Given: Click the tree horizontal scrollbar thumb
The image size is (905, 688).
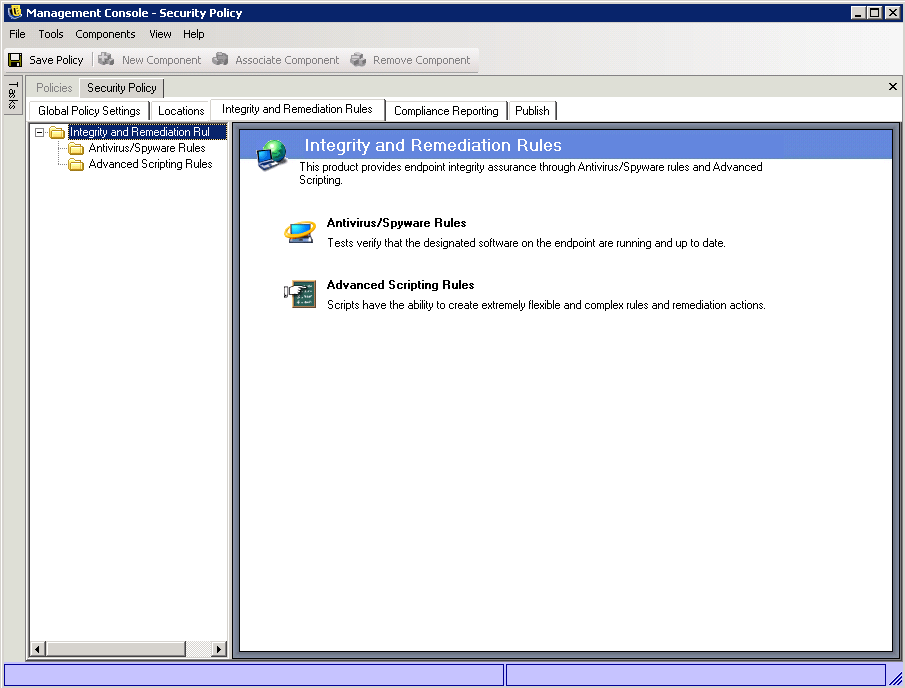Looking at the screenshot, I should tap(115, 649).
